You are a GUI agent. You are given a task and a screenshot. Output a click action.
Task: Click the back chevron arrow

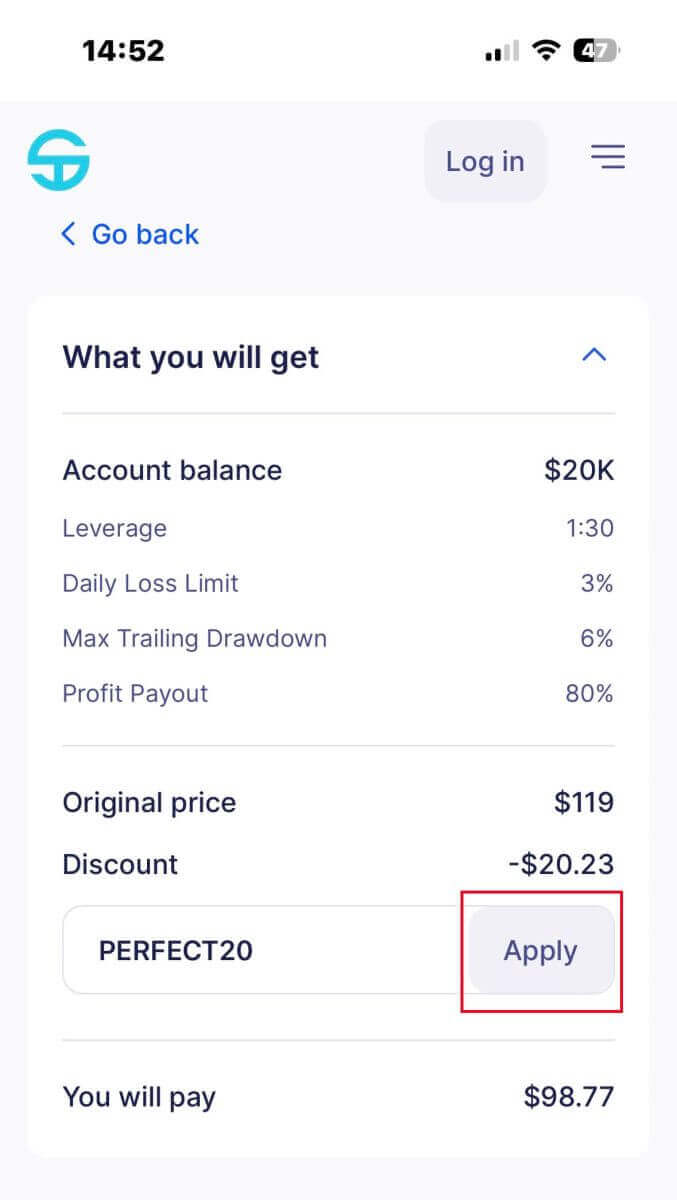tap(67, 233)
